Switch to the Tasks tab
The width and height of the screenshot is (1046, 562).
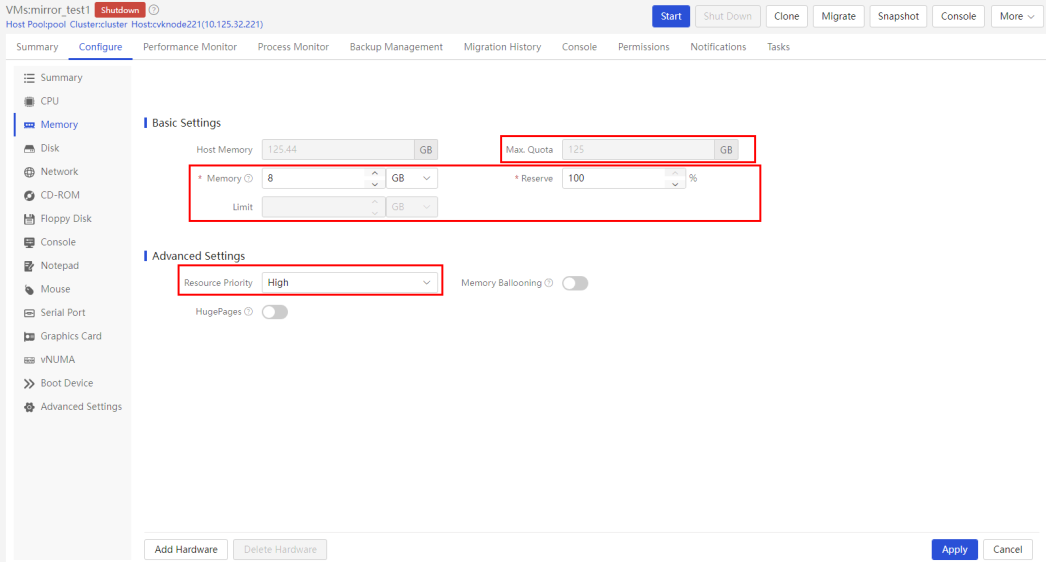(778, 47)
